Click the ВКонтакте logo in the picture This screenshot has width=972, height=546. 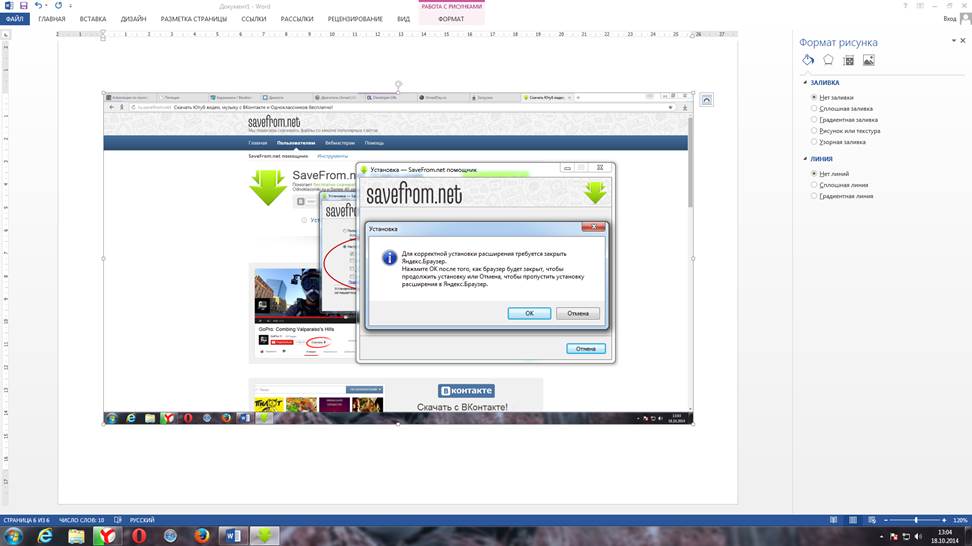pyautogui.click(x=466, y=390)
